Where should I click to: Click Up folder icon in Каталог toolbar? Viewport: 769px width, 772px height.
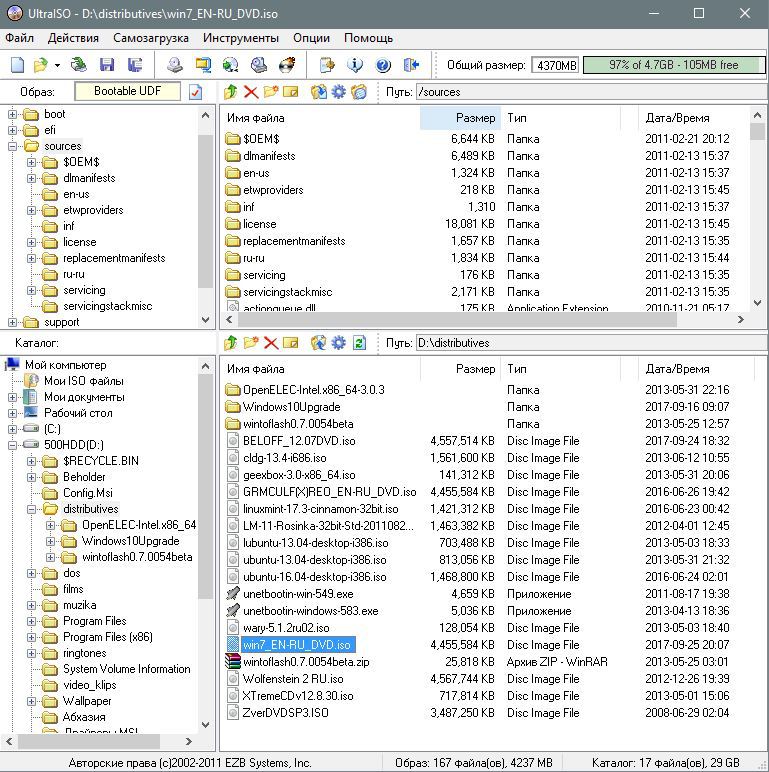tap(230, 343)
